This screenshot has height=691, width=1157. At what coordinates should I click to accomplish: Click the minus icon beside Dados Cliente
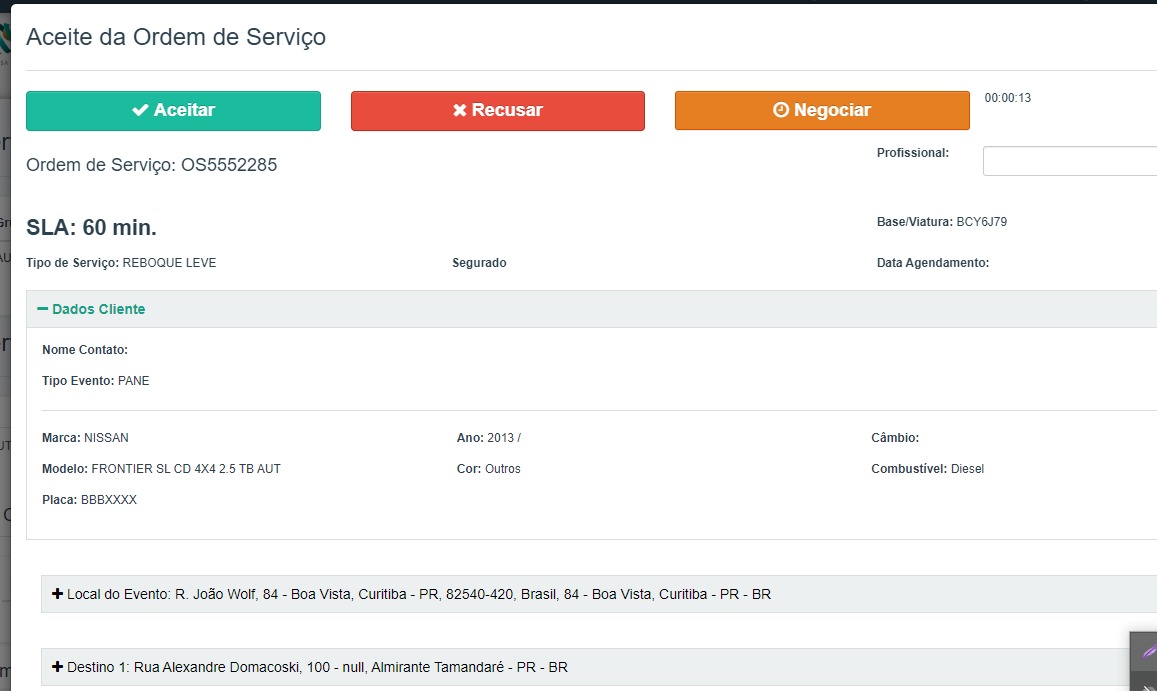[43, 309]
